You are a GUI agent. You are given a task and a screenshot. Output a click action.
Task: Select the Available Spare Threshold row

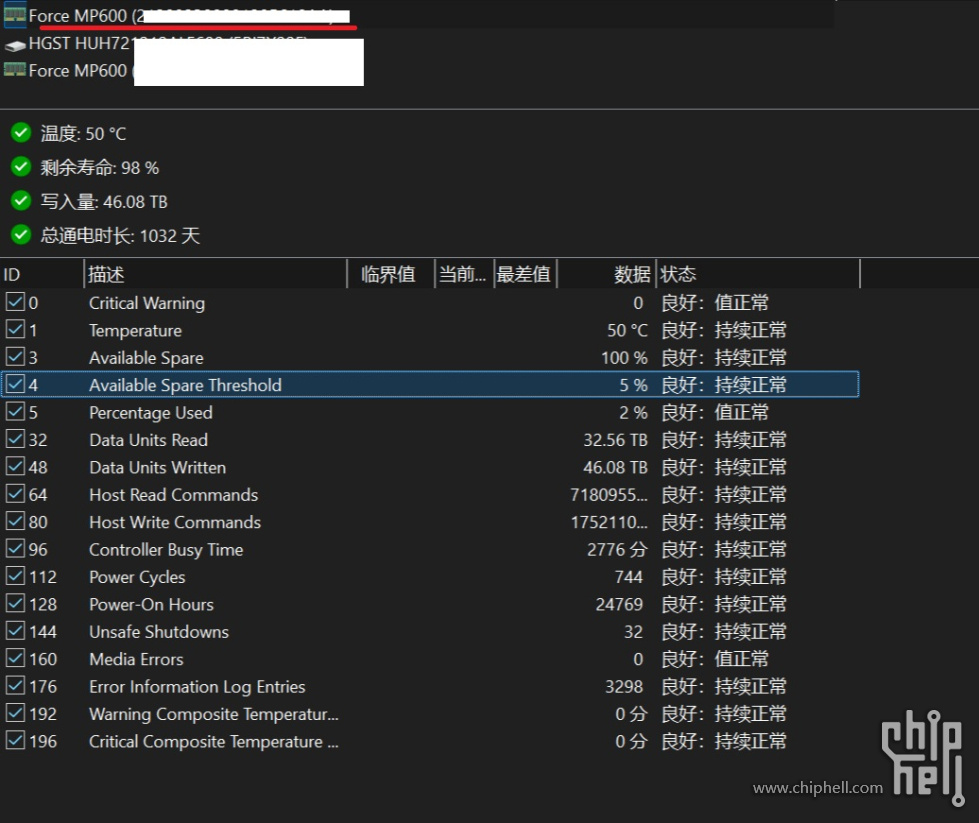pyautogui.click(x=430, y=385)
